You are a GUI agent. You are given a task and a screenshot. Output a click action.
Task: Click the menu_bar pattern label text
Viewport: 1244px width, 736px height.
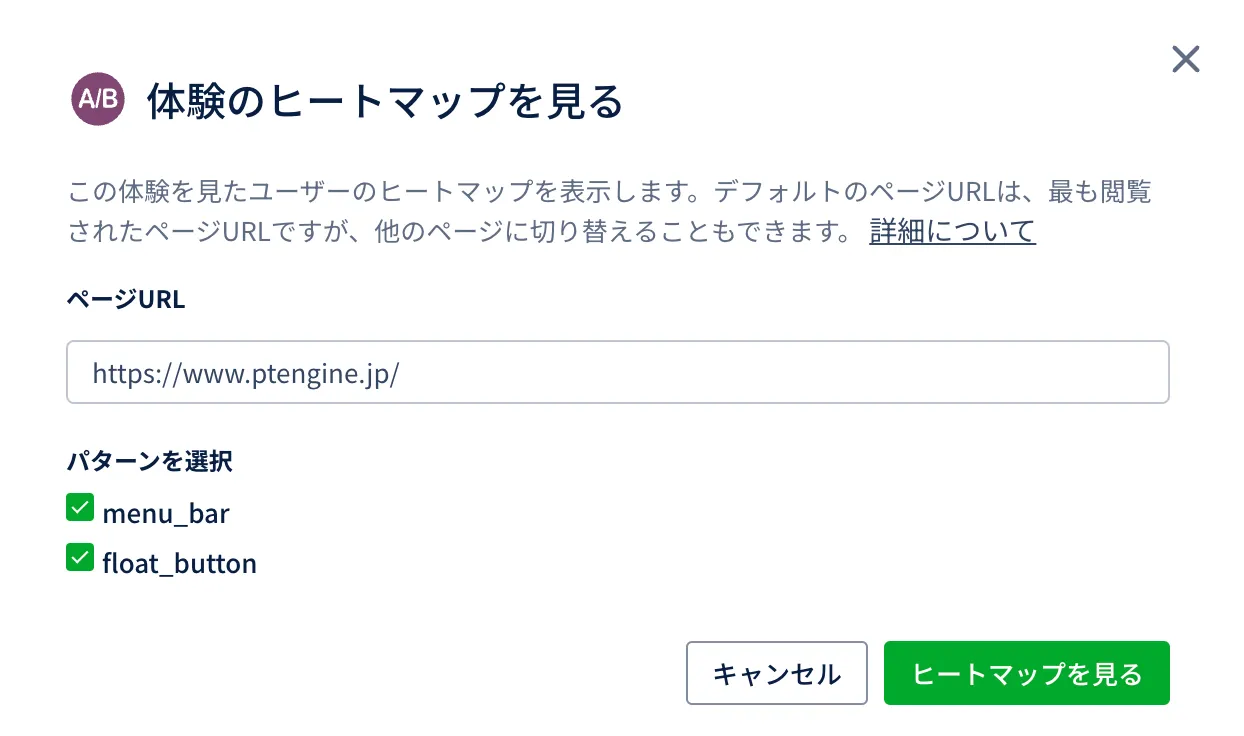[x=166, y=514]
